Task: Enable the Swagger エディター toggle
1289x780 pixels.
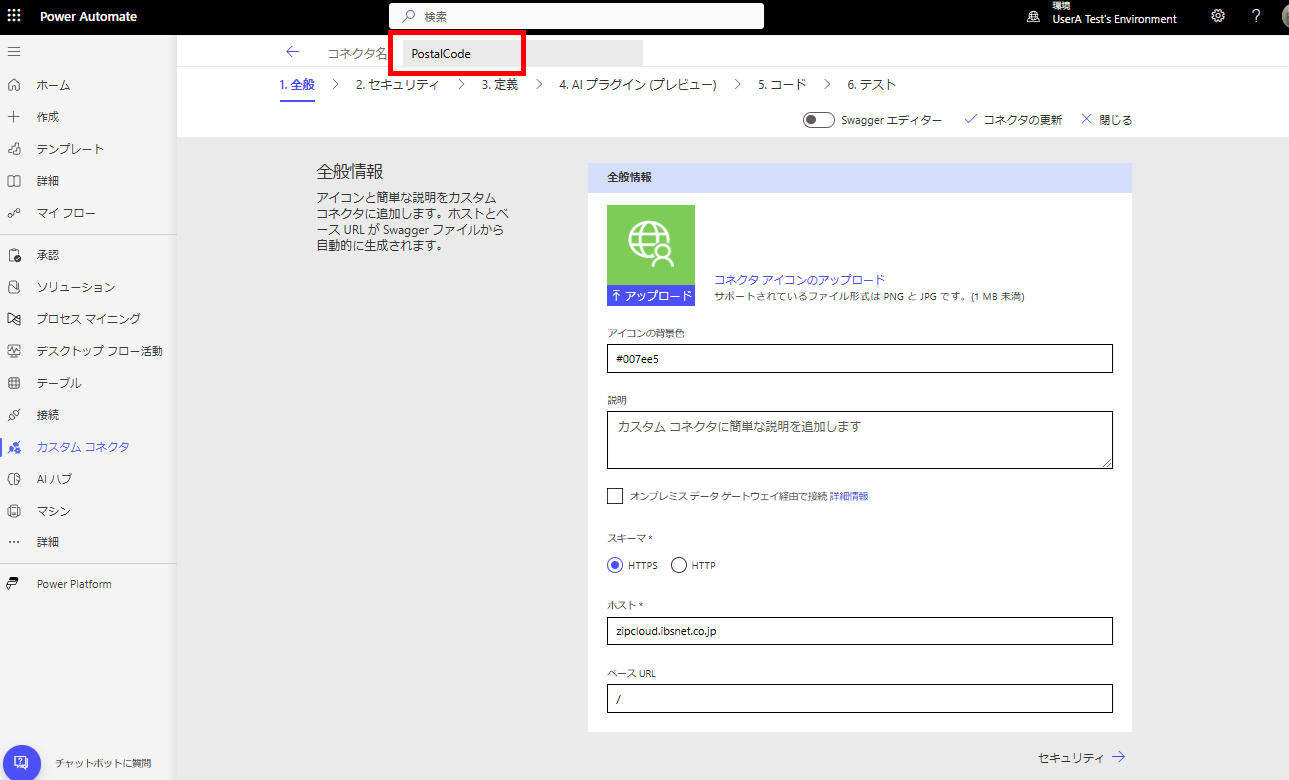Action: [817, 119]
